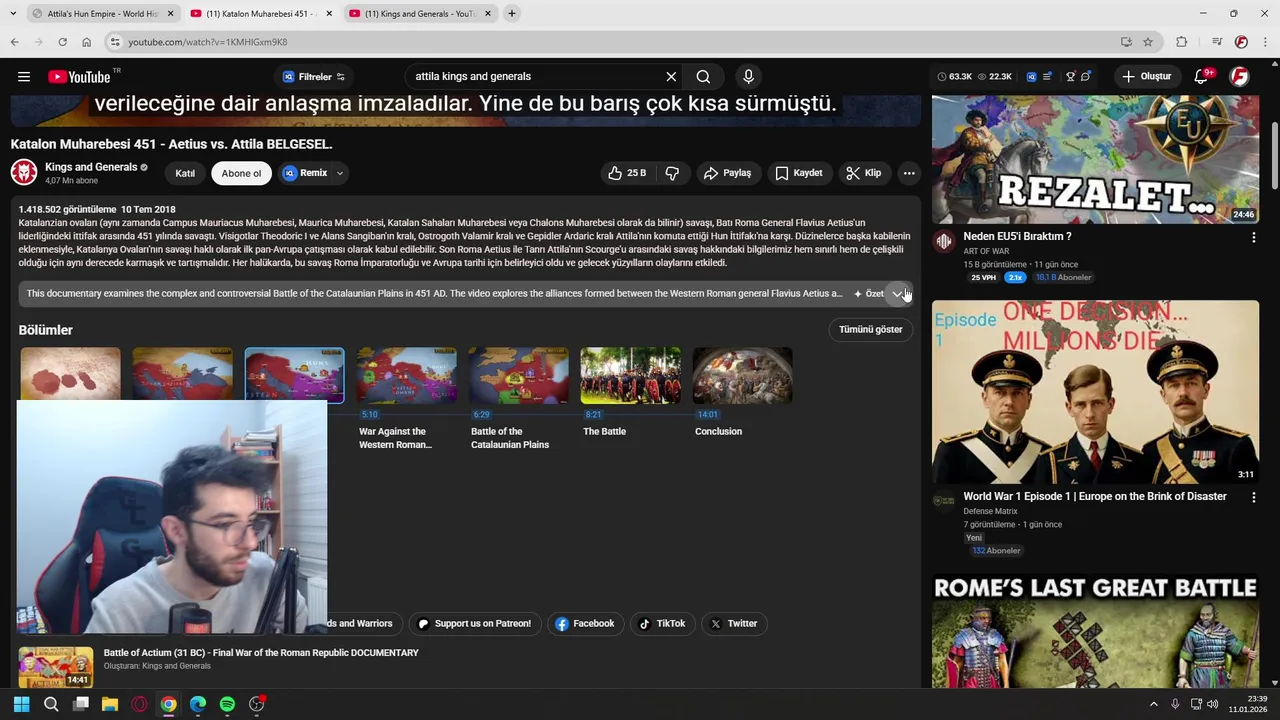The height and width of the screenshot is (720, 1280).
Task: Subscribe using the Abone ol button
Action: (241, 173)
